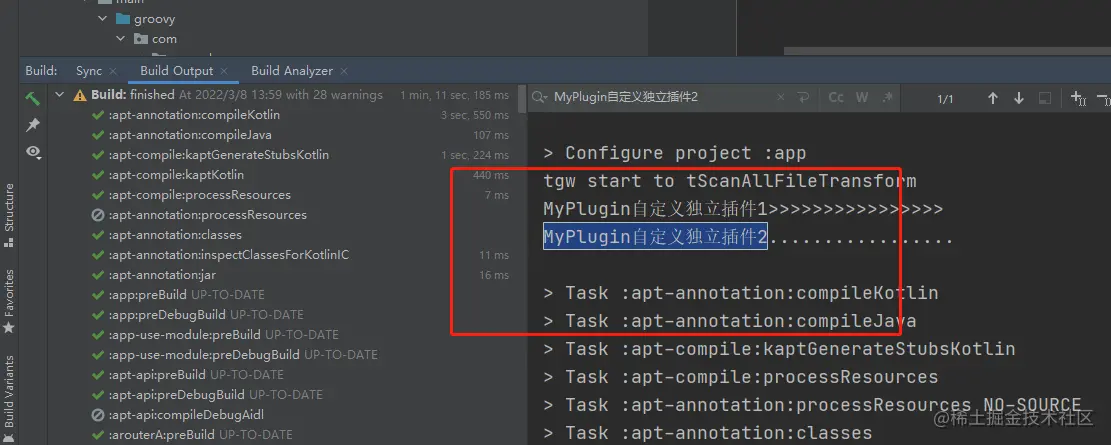
Task: Click add selection for next occurrence icon
Action: coord(1078,98)
